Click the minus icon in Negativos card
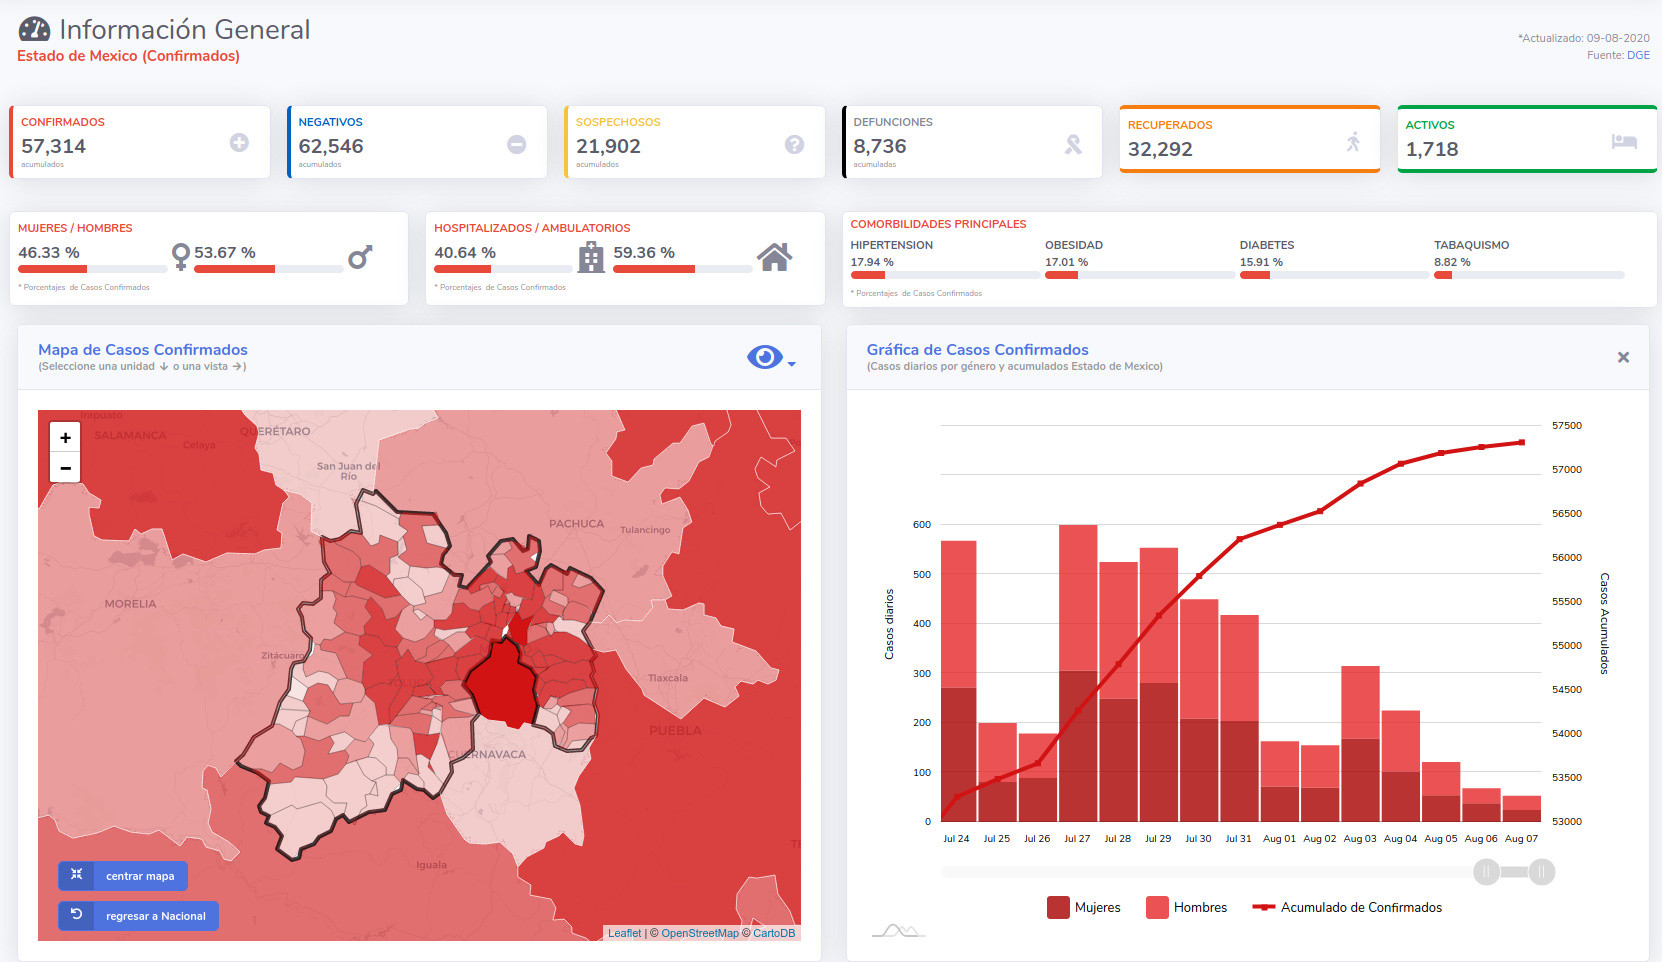The height and width of the screenshot is (962, 1662). tap(517, 145)
